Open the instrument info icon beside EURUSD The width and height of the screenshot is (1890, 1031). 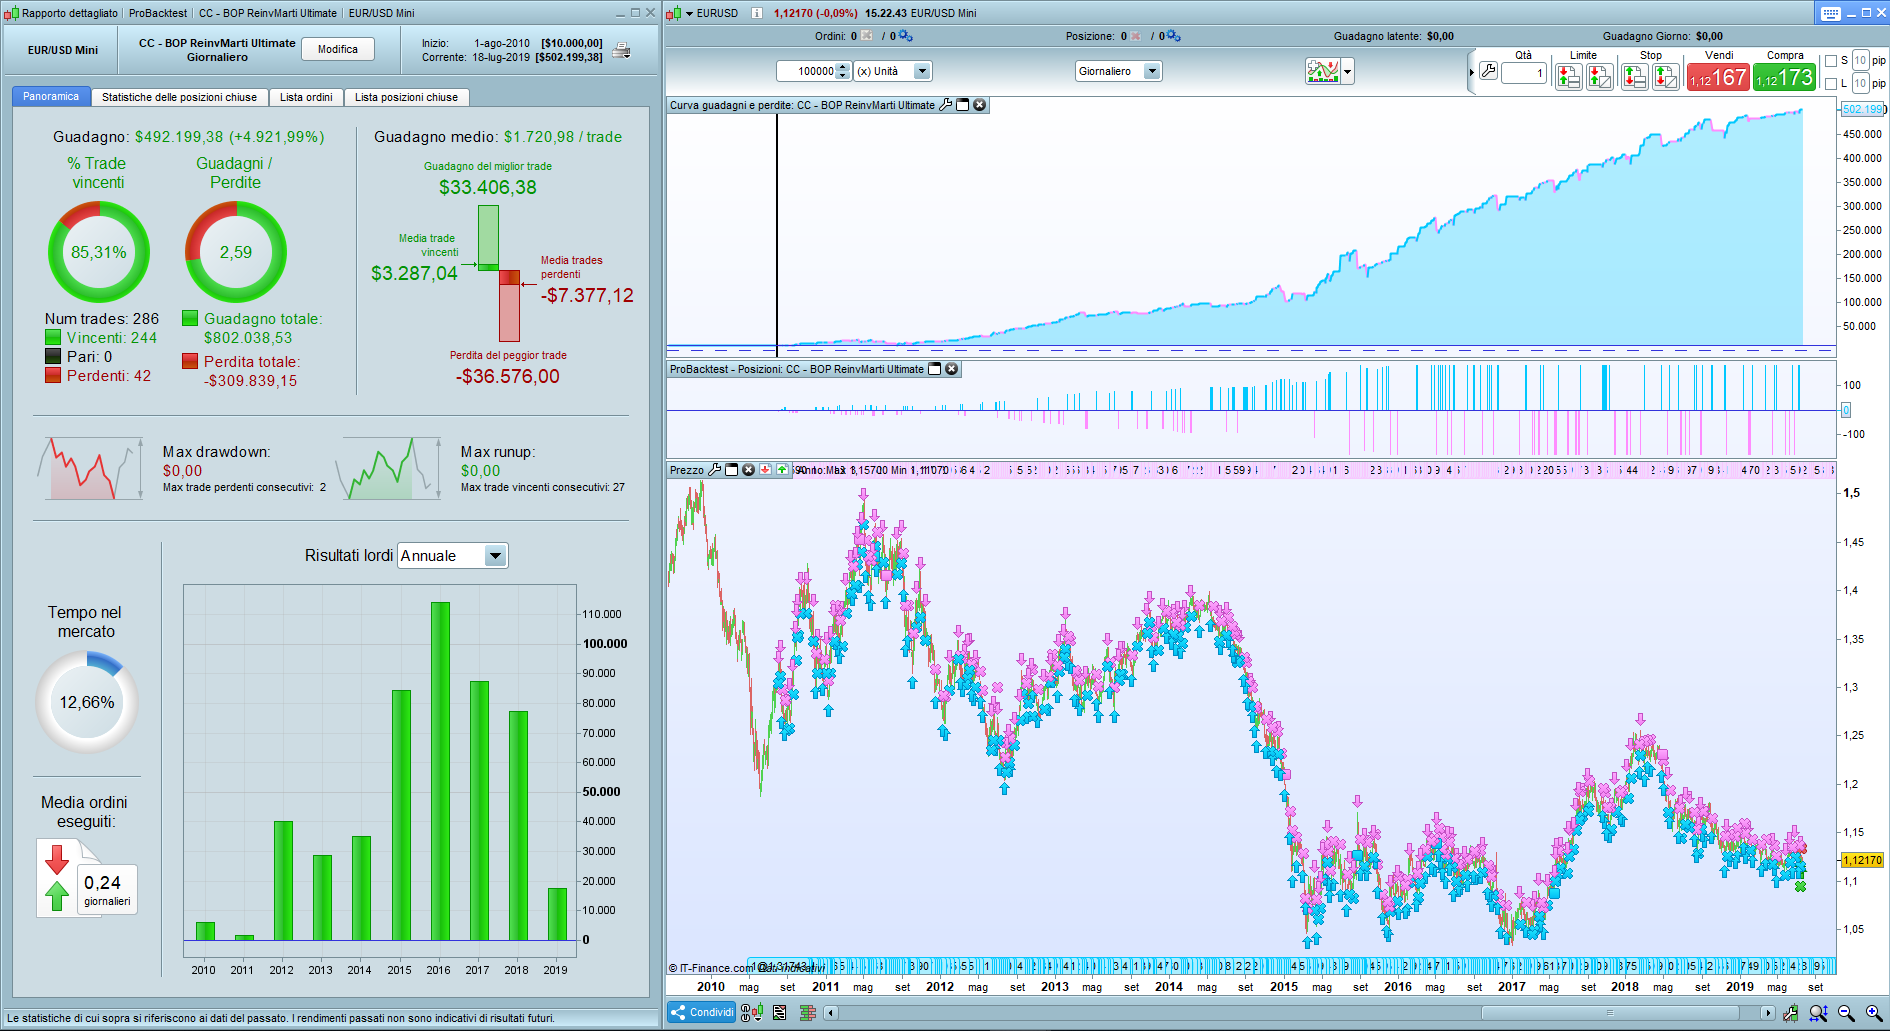756,13
